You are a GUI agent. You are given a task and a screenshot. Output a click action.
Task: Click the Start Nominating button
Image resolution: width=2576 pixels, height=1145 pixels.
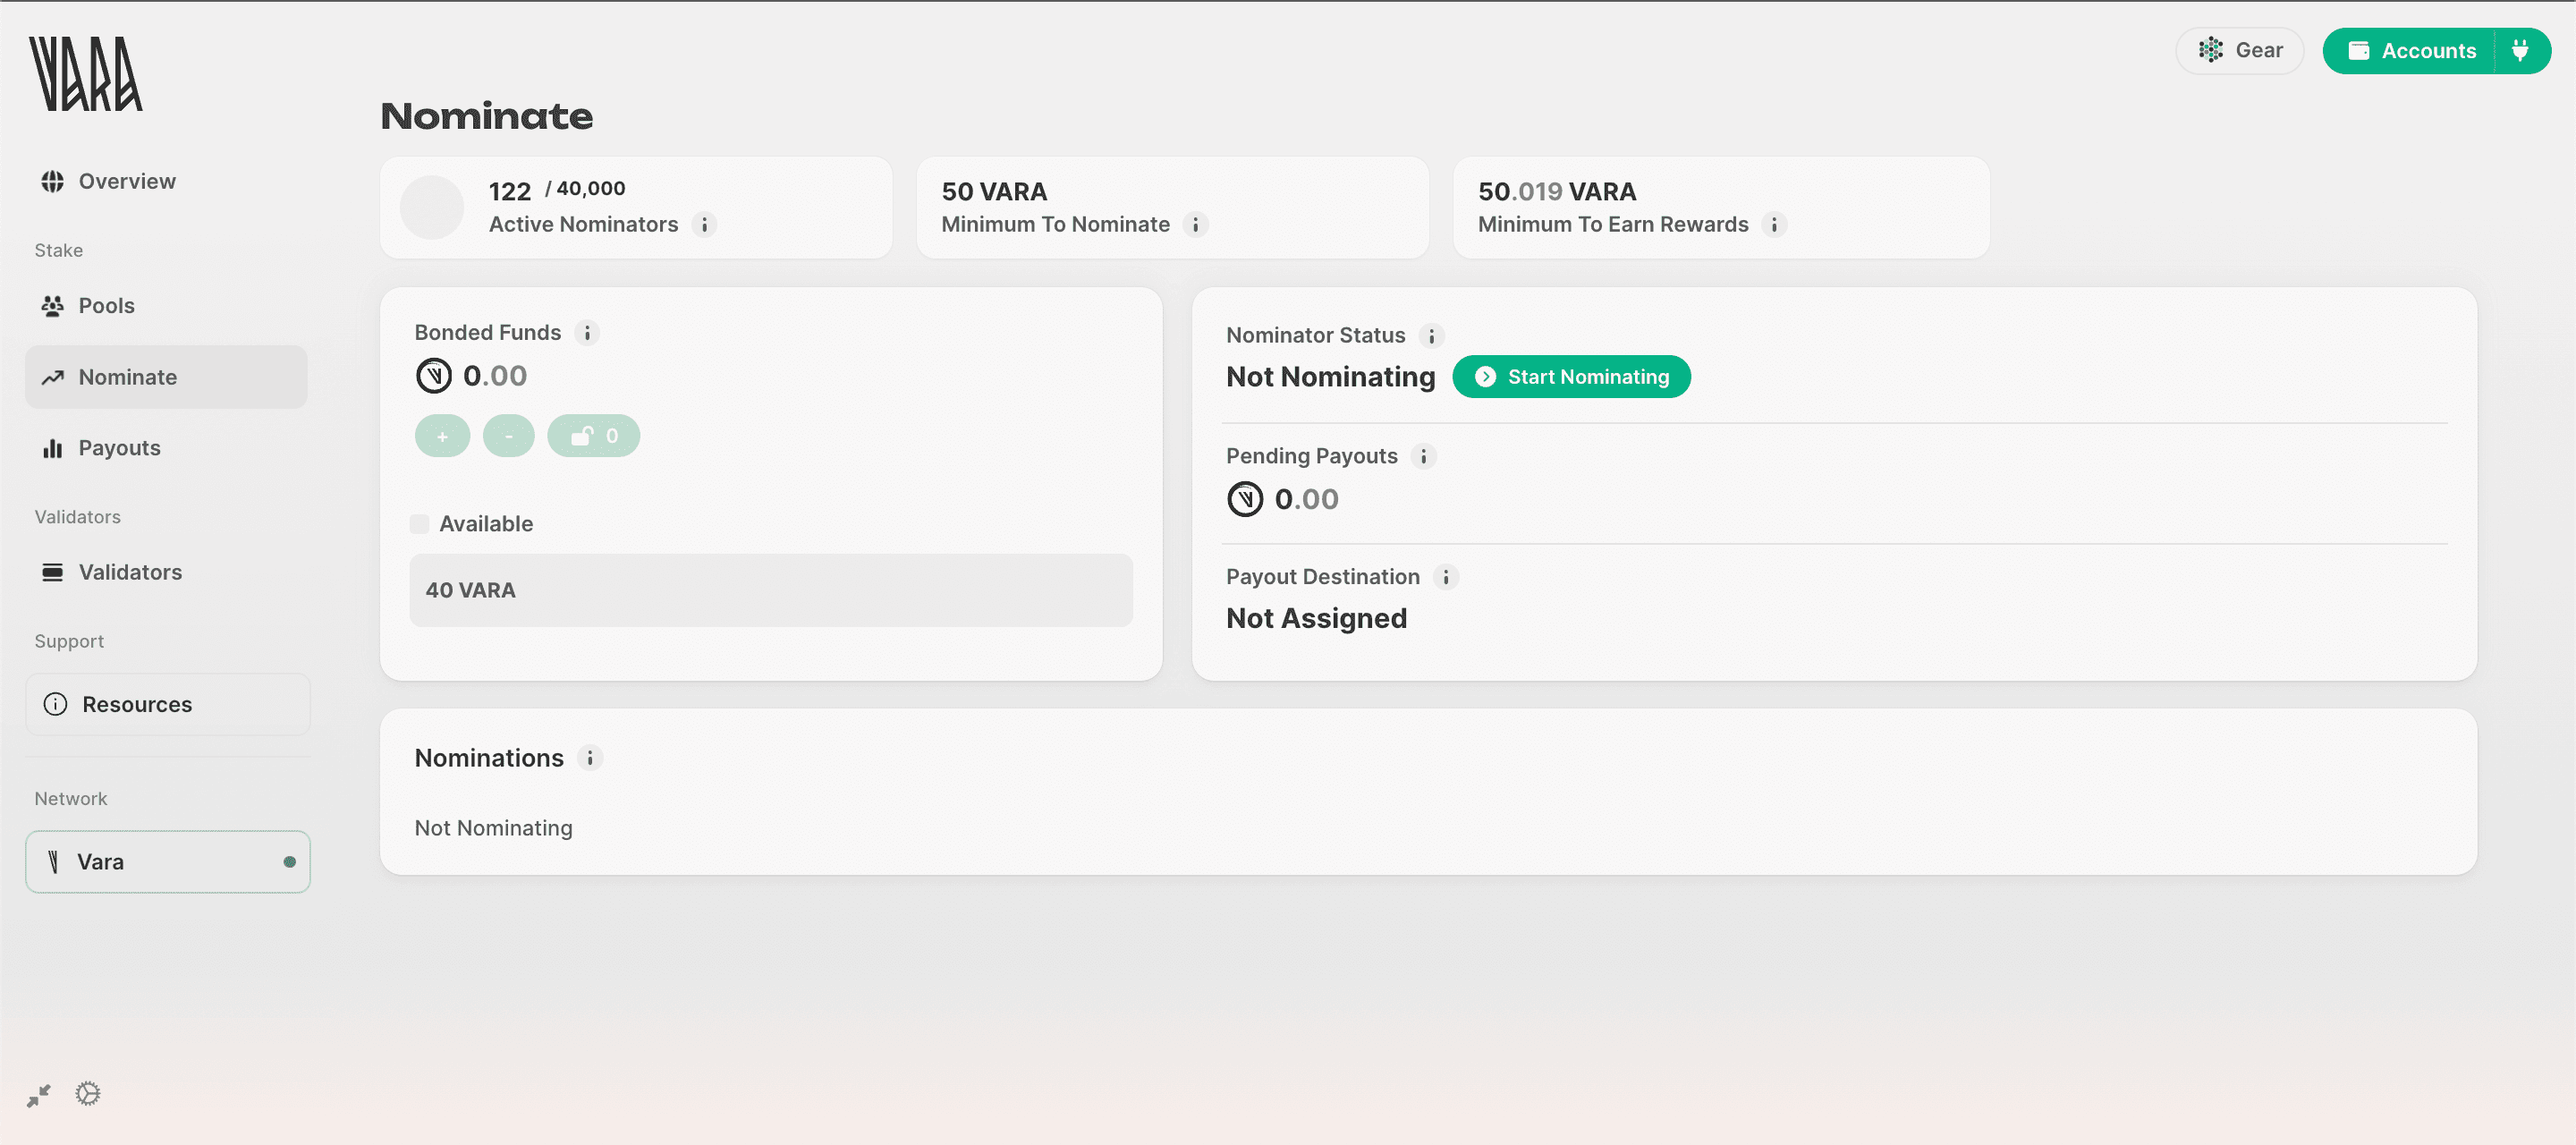click(1570, 377)
